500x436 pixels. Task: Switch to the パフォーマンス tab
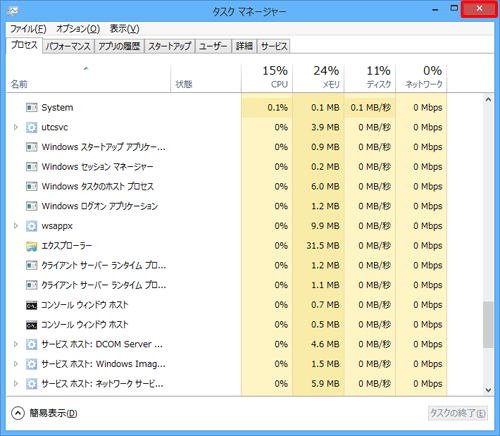(x=68, y=46)
